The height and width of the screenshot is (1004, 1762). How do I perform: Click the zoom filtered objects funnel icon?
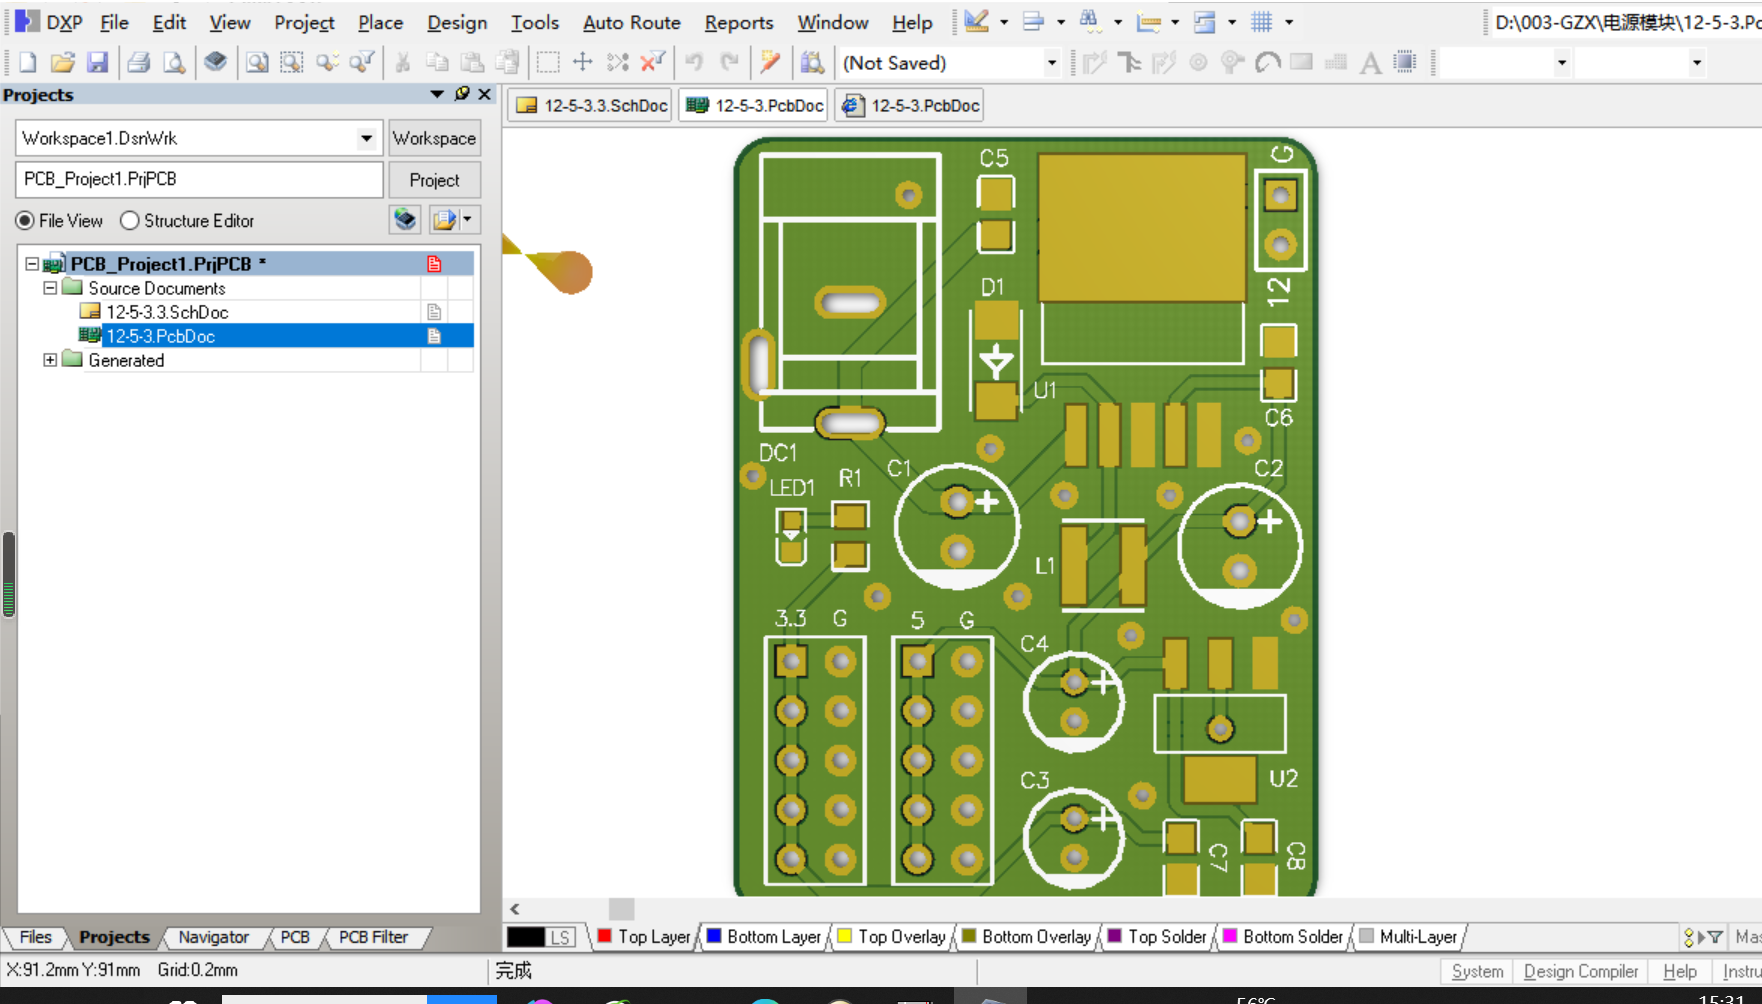click(x=361, y=63)
